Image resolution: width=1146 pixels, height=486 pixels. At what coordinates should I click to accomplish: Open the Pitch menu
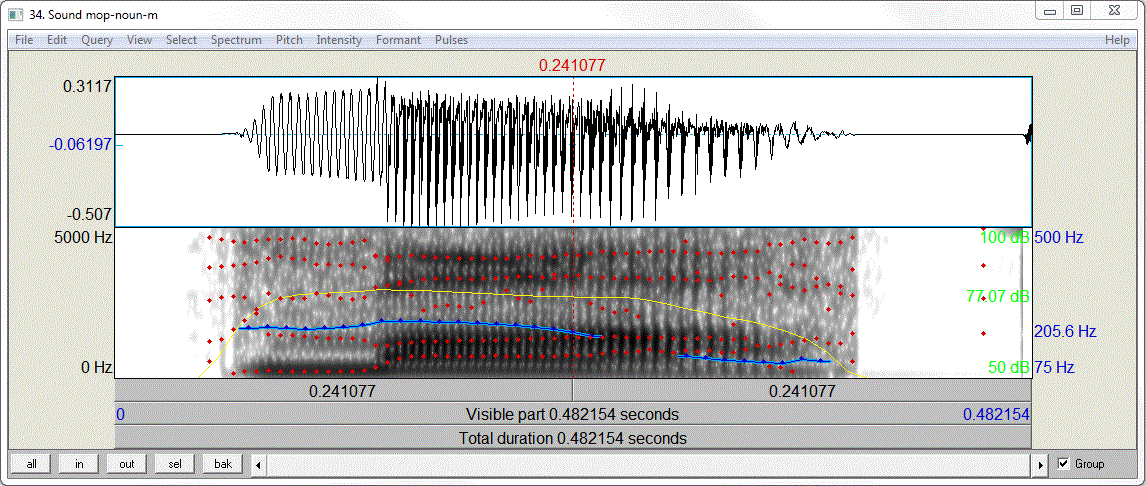289,40
